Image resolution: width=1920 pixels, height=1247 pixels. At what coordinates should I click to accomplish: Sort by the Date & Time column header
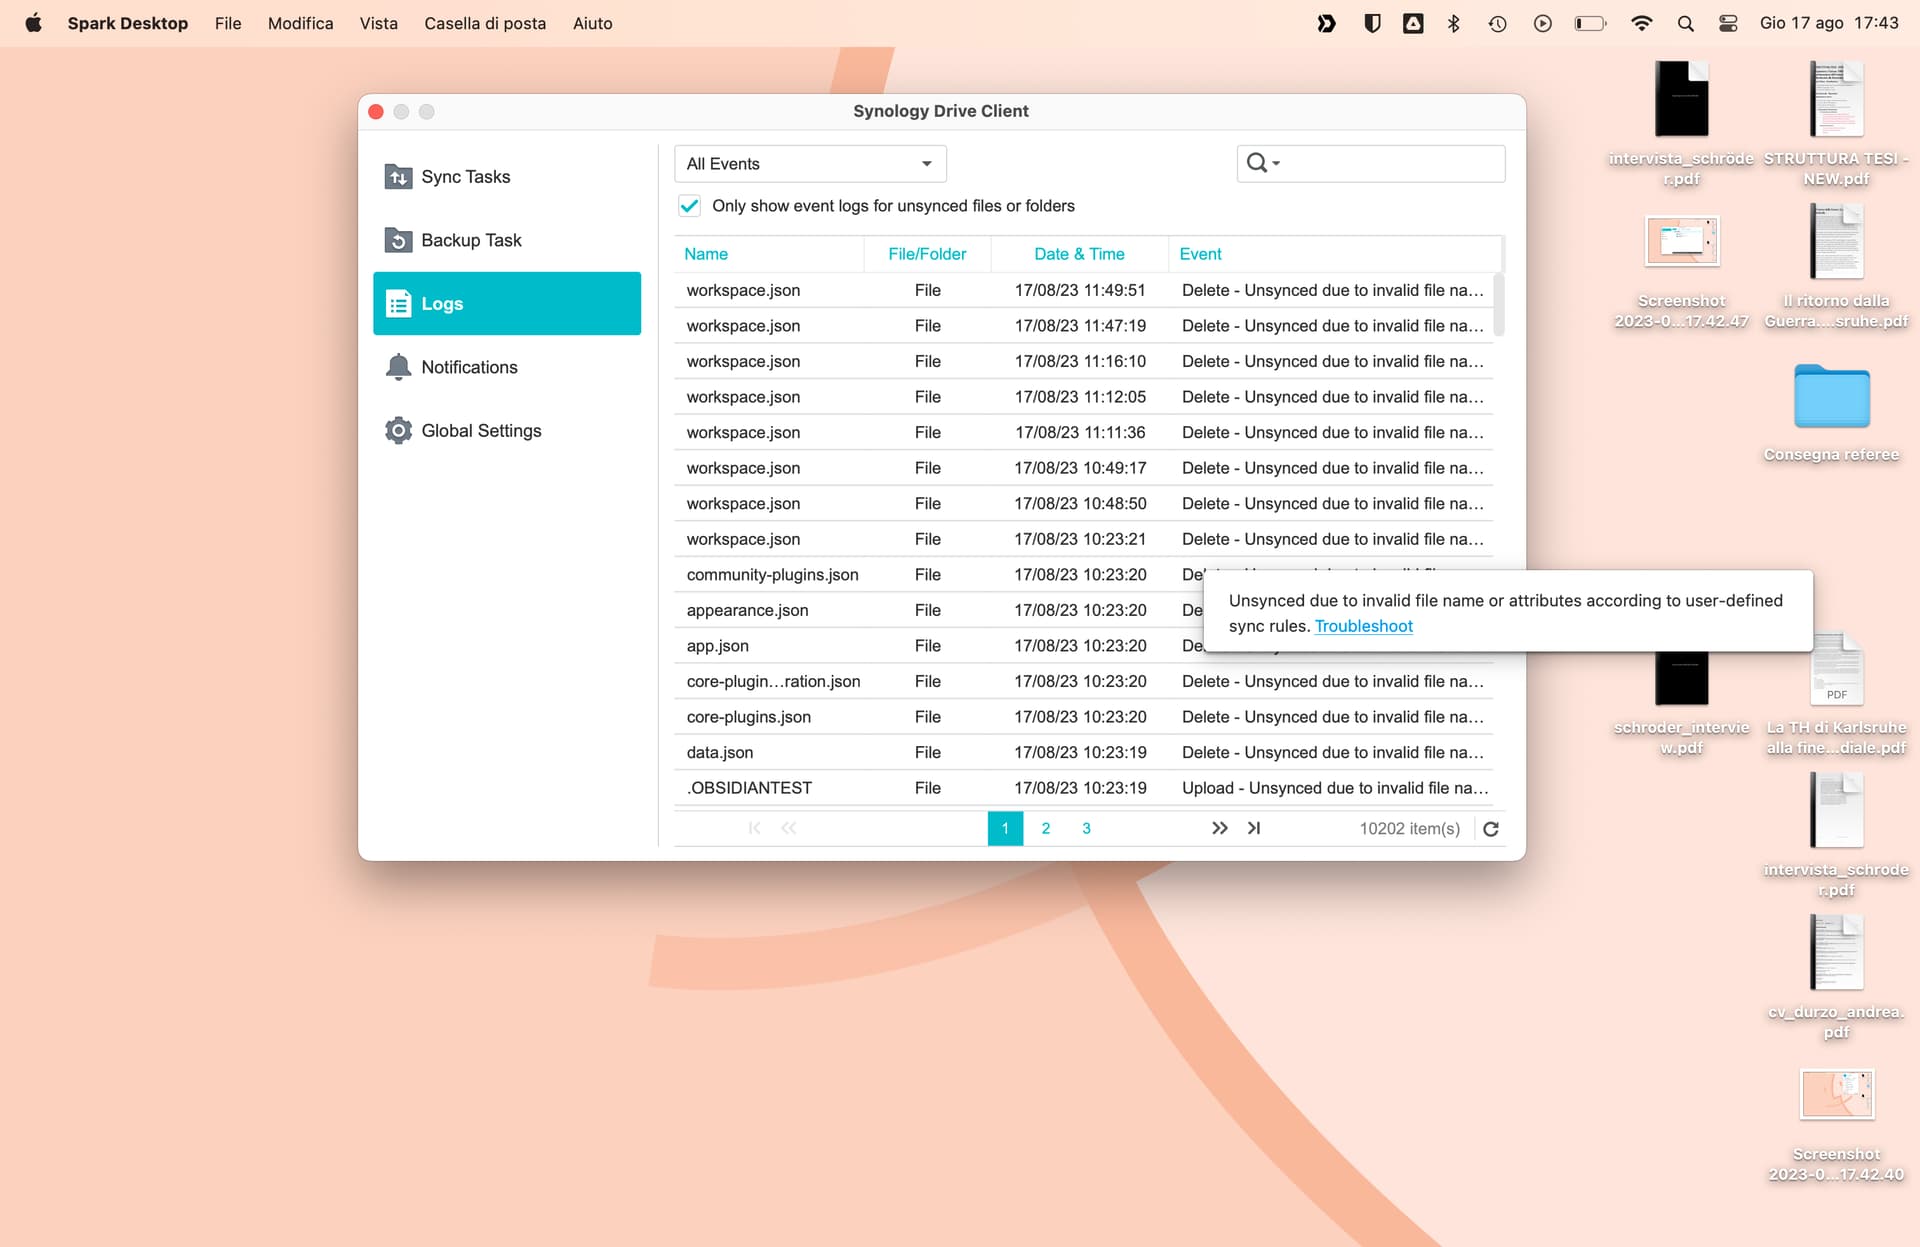point(1079,254)
